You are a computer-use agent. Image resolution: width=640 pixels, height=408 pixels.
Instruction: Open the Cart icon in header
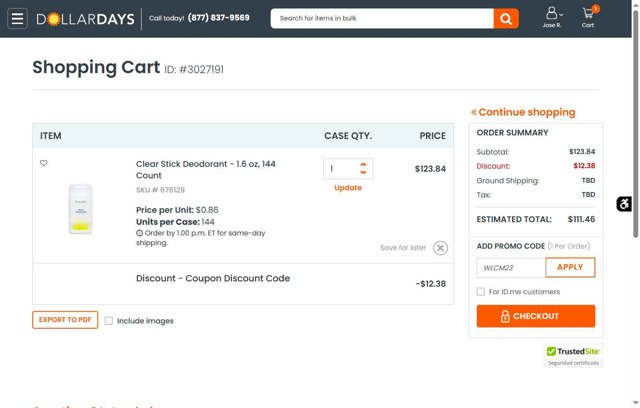589,18
